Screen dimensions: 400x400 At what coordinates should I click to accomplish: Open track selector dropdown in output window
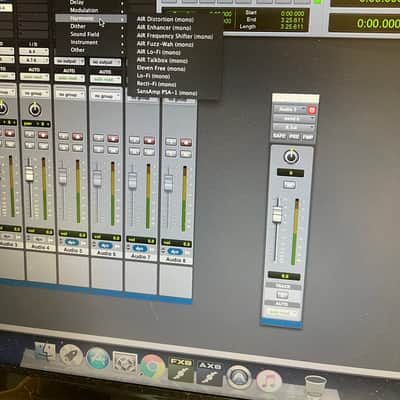290,110
